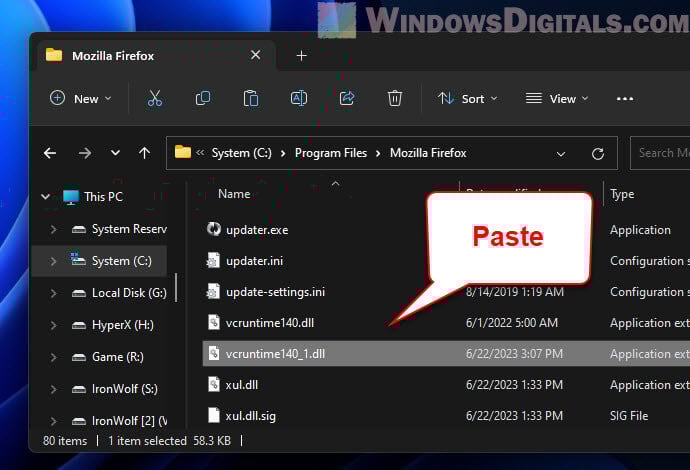The height and width of the screenshot is (470, 690).
Task: Select the vcruntime140.dll file
Action: [x=270, y=323]
